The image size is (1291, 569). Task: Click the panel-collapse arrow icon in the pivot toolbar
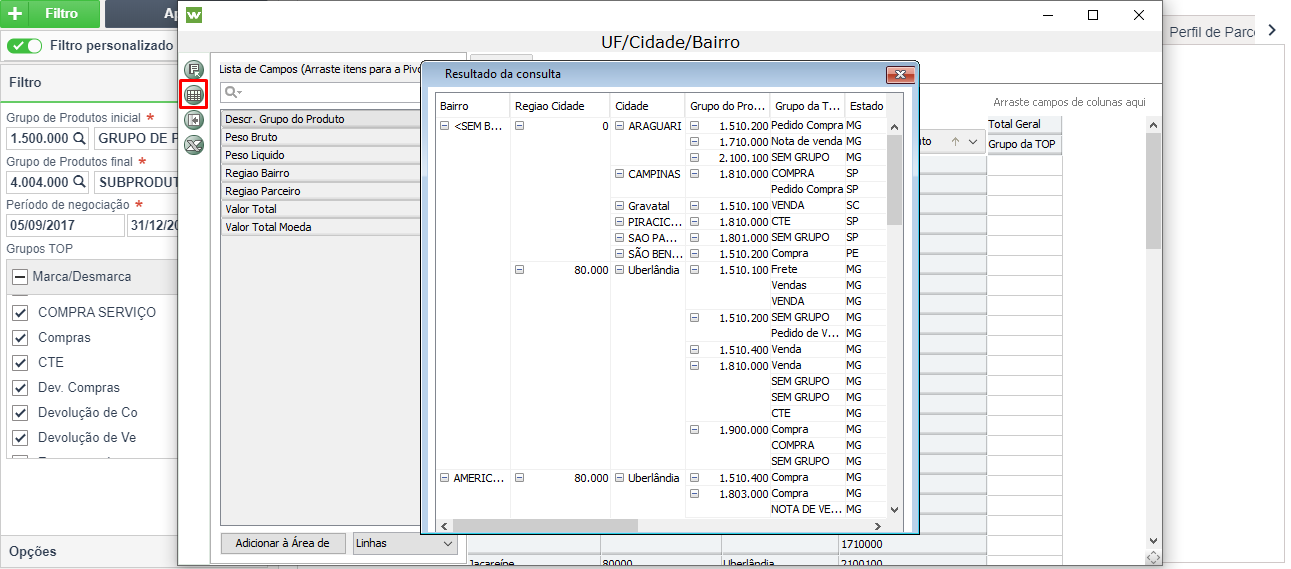click(194, 120)
